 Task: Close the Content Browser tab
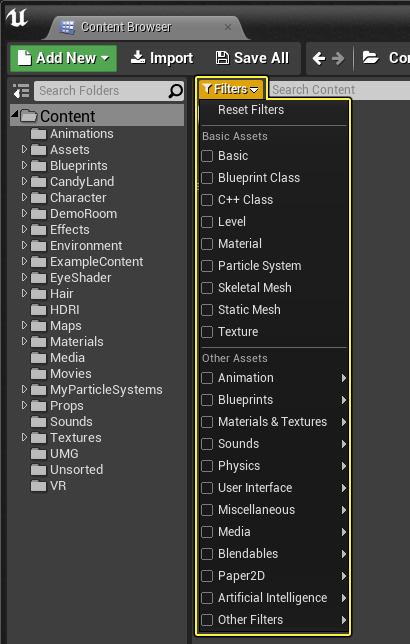[x=228, y=27]
